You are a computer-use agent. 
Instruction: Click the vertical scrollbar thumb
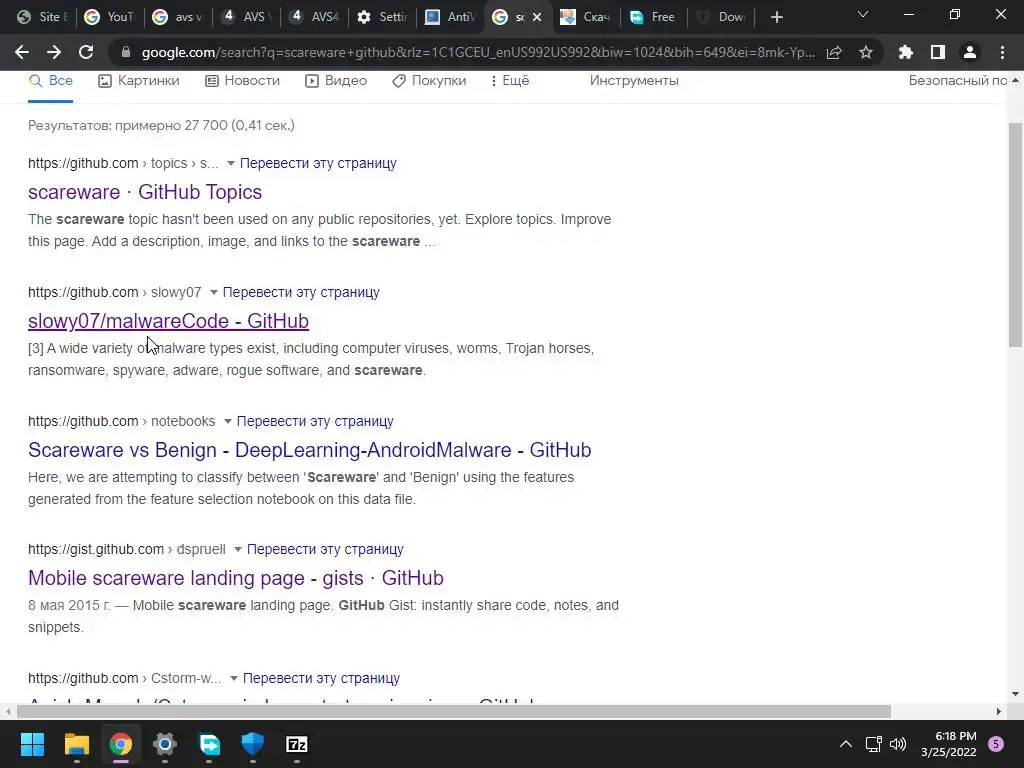[1015, 235]
